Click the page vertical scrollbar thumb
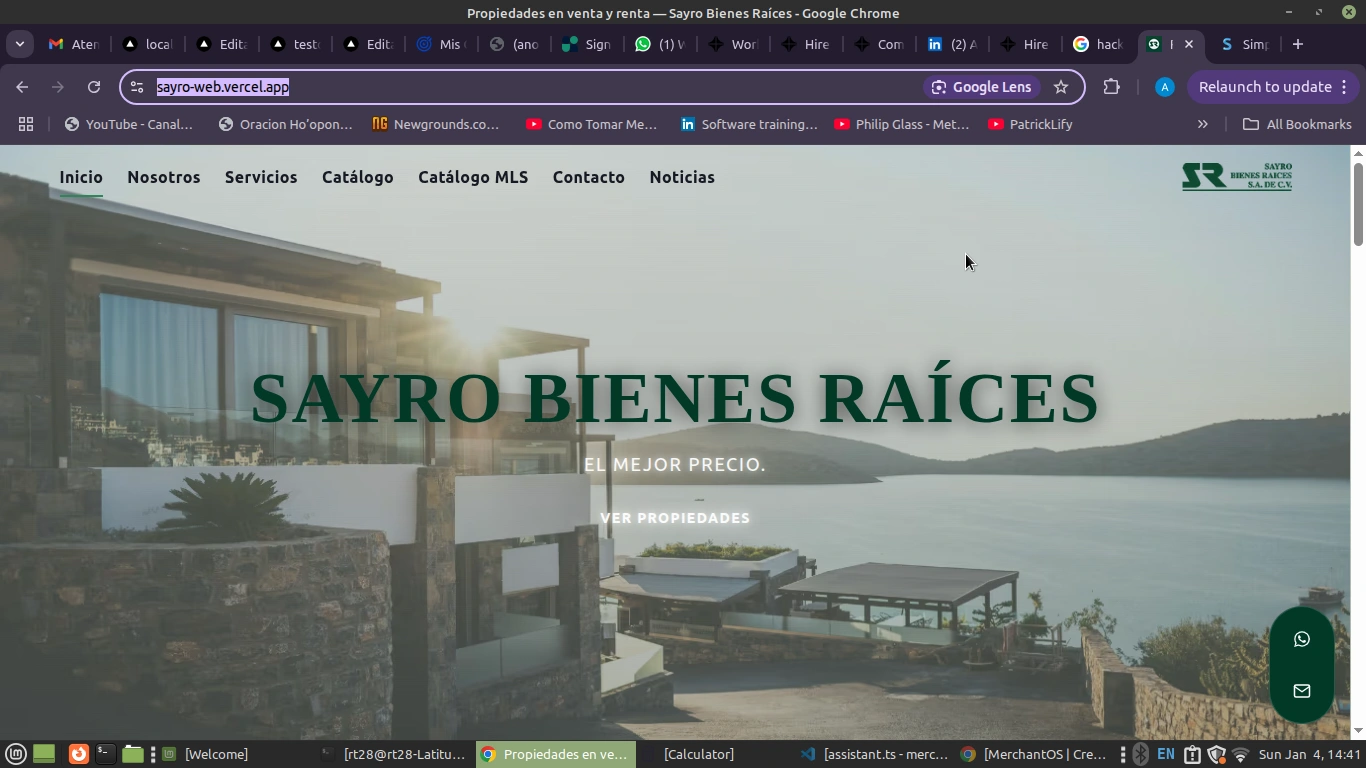The height and width of the screenshot is (768, 1366). [x=1358, y=203]
